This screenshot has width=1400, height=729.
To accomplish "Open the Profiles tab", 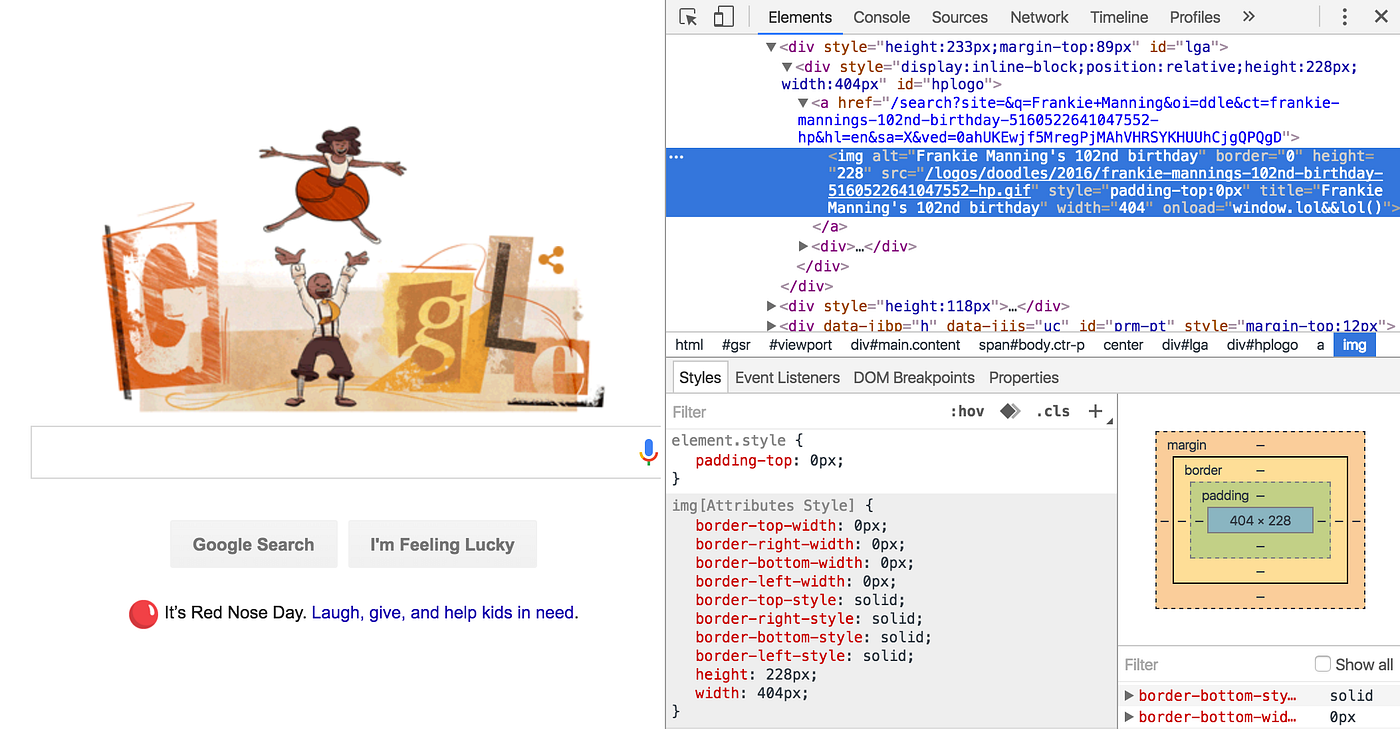I will coord(1195,17).
